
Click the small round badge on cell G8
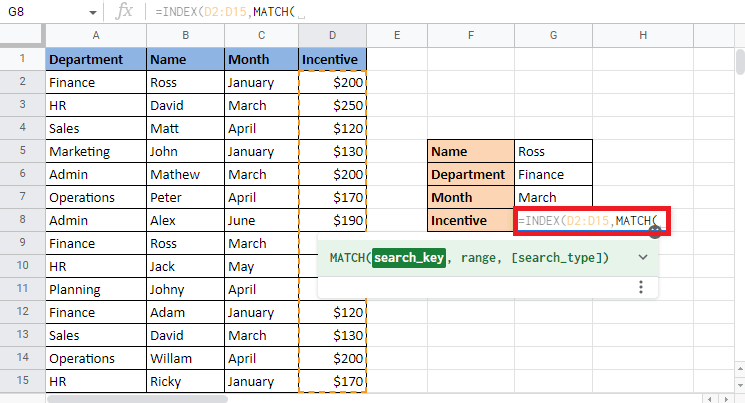point(654,231)
